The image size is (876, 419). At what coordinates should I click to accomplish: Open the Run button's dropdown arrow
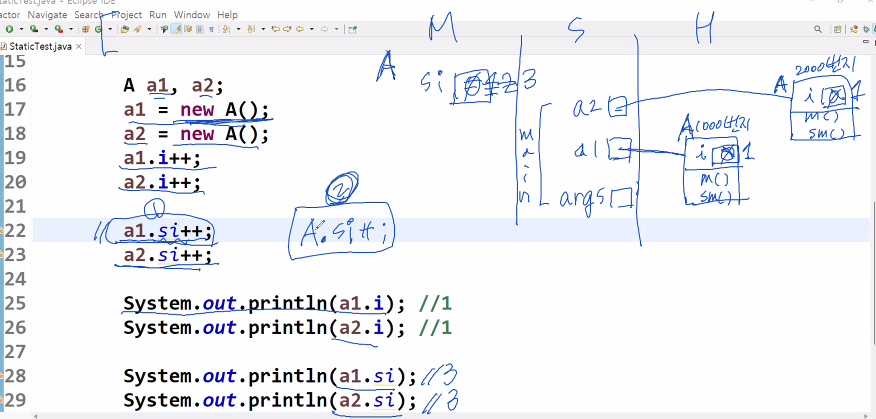[21, 29]
